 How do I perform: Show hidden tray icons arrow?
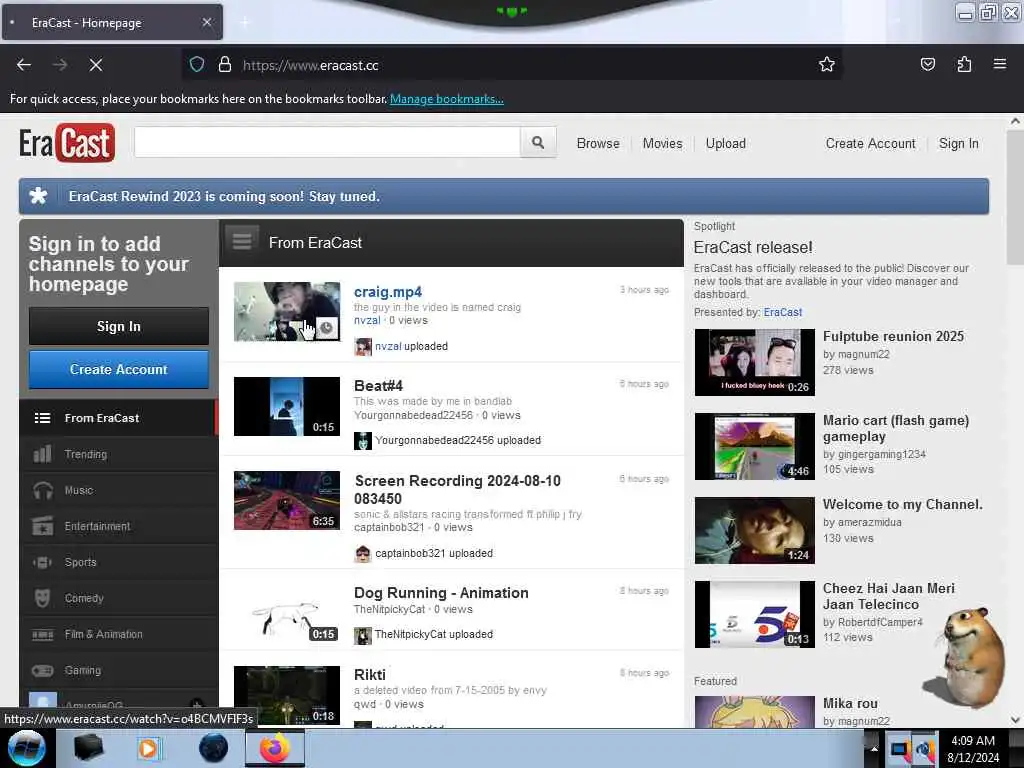(x=874, y=749)
